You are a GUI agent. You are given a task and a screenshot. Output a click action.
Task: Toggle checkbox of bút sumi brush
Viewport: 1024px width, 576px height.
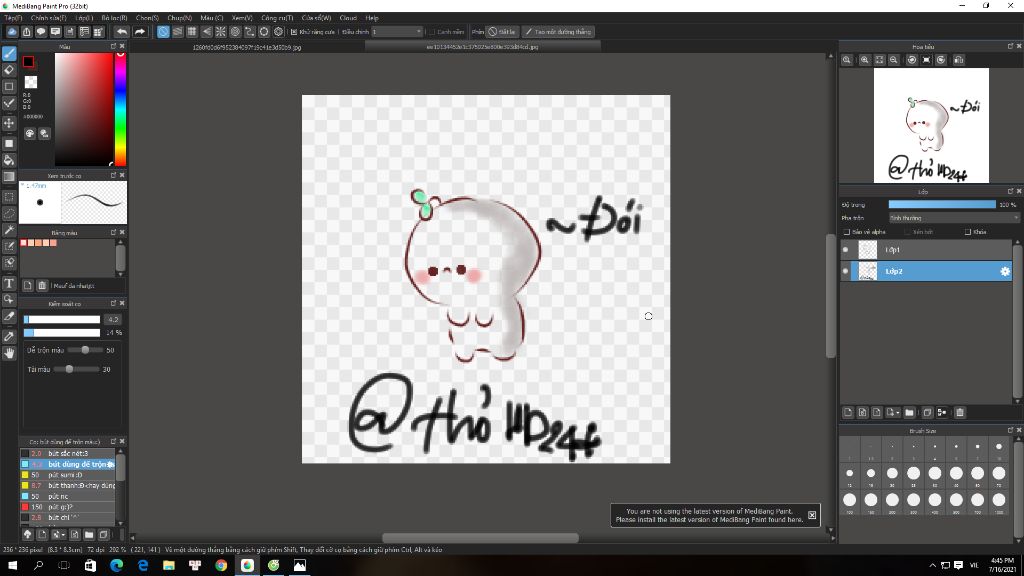tap(25, 475)
